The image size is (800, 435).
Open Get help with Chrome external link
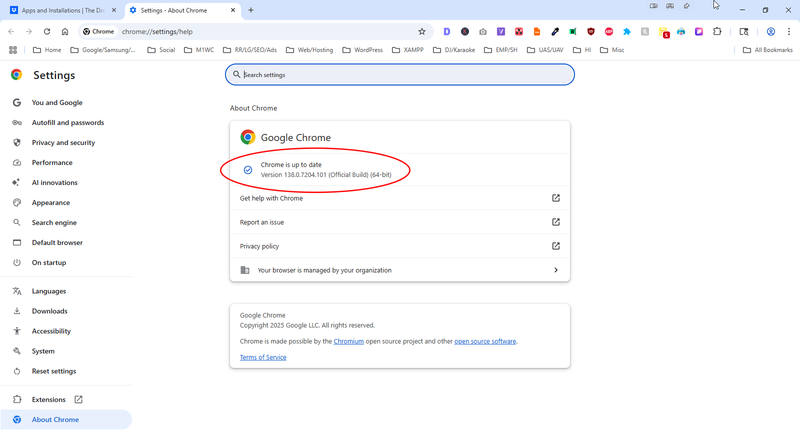point(556,198)
